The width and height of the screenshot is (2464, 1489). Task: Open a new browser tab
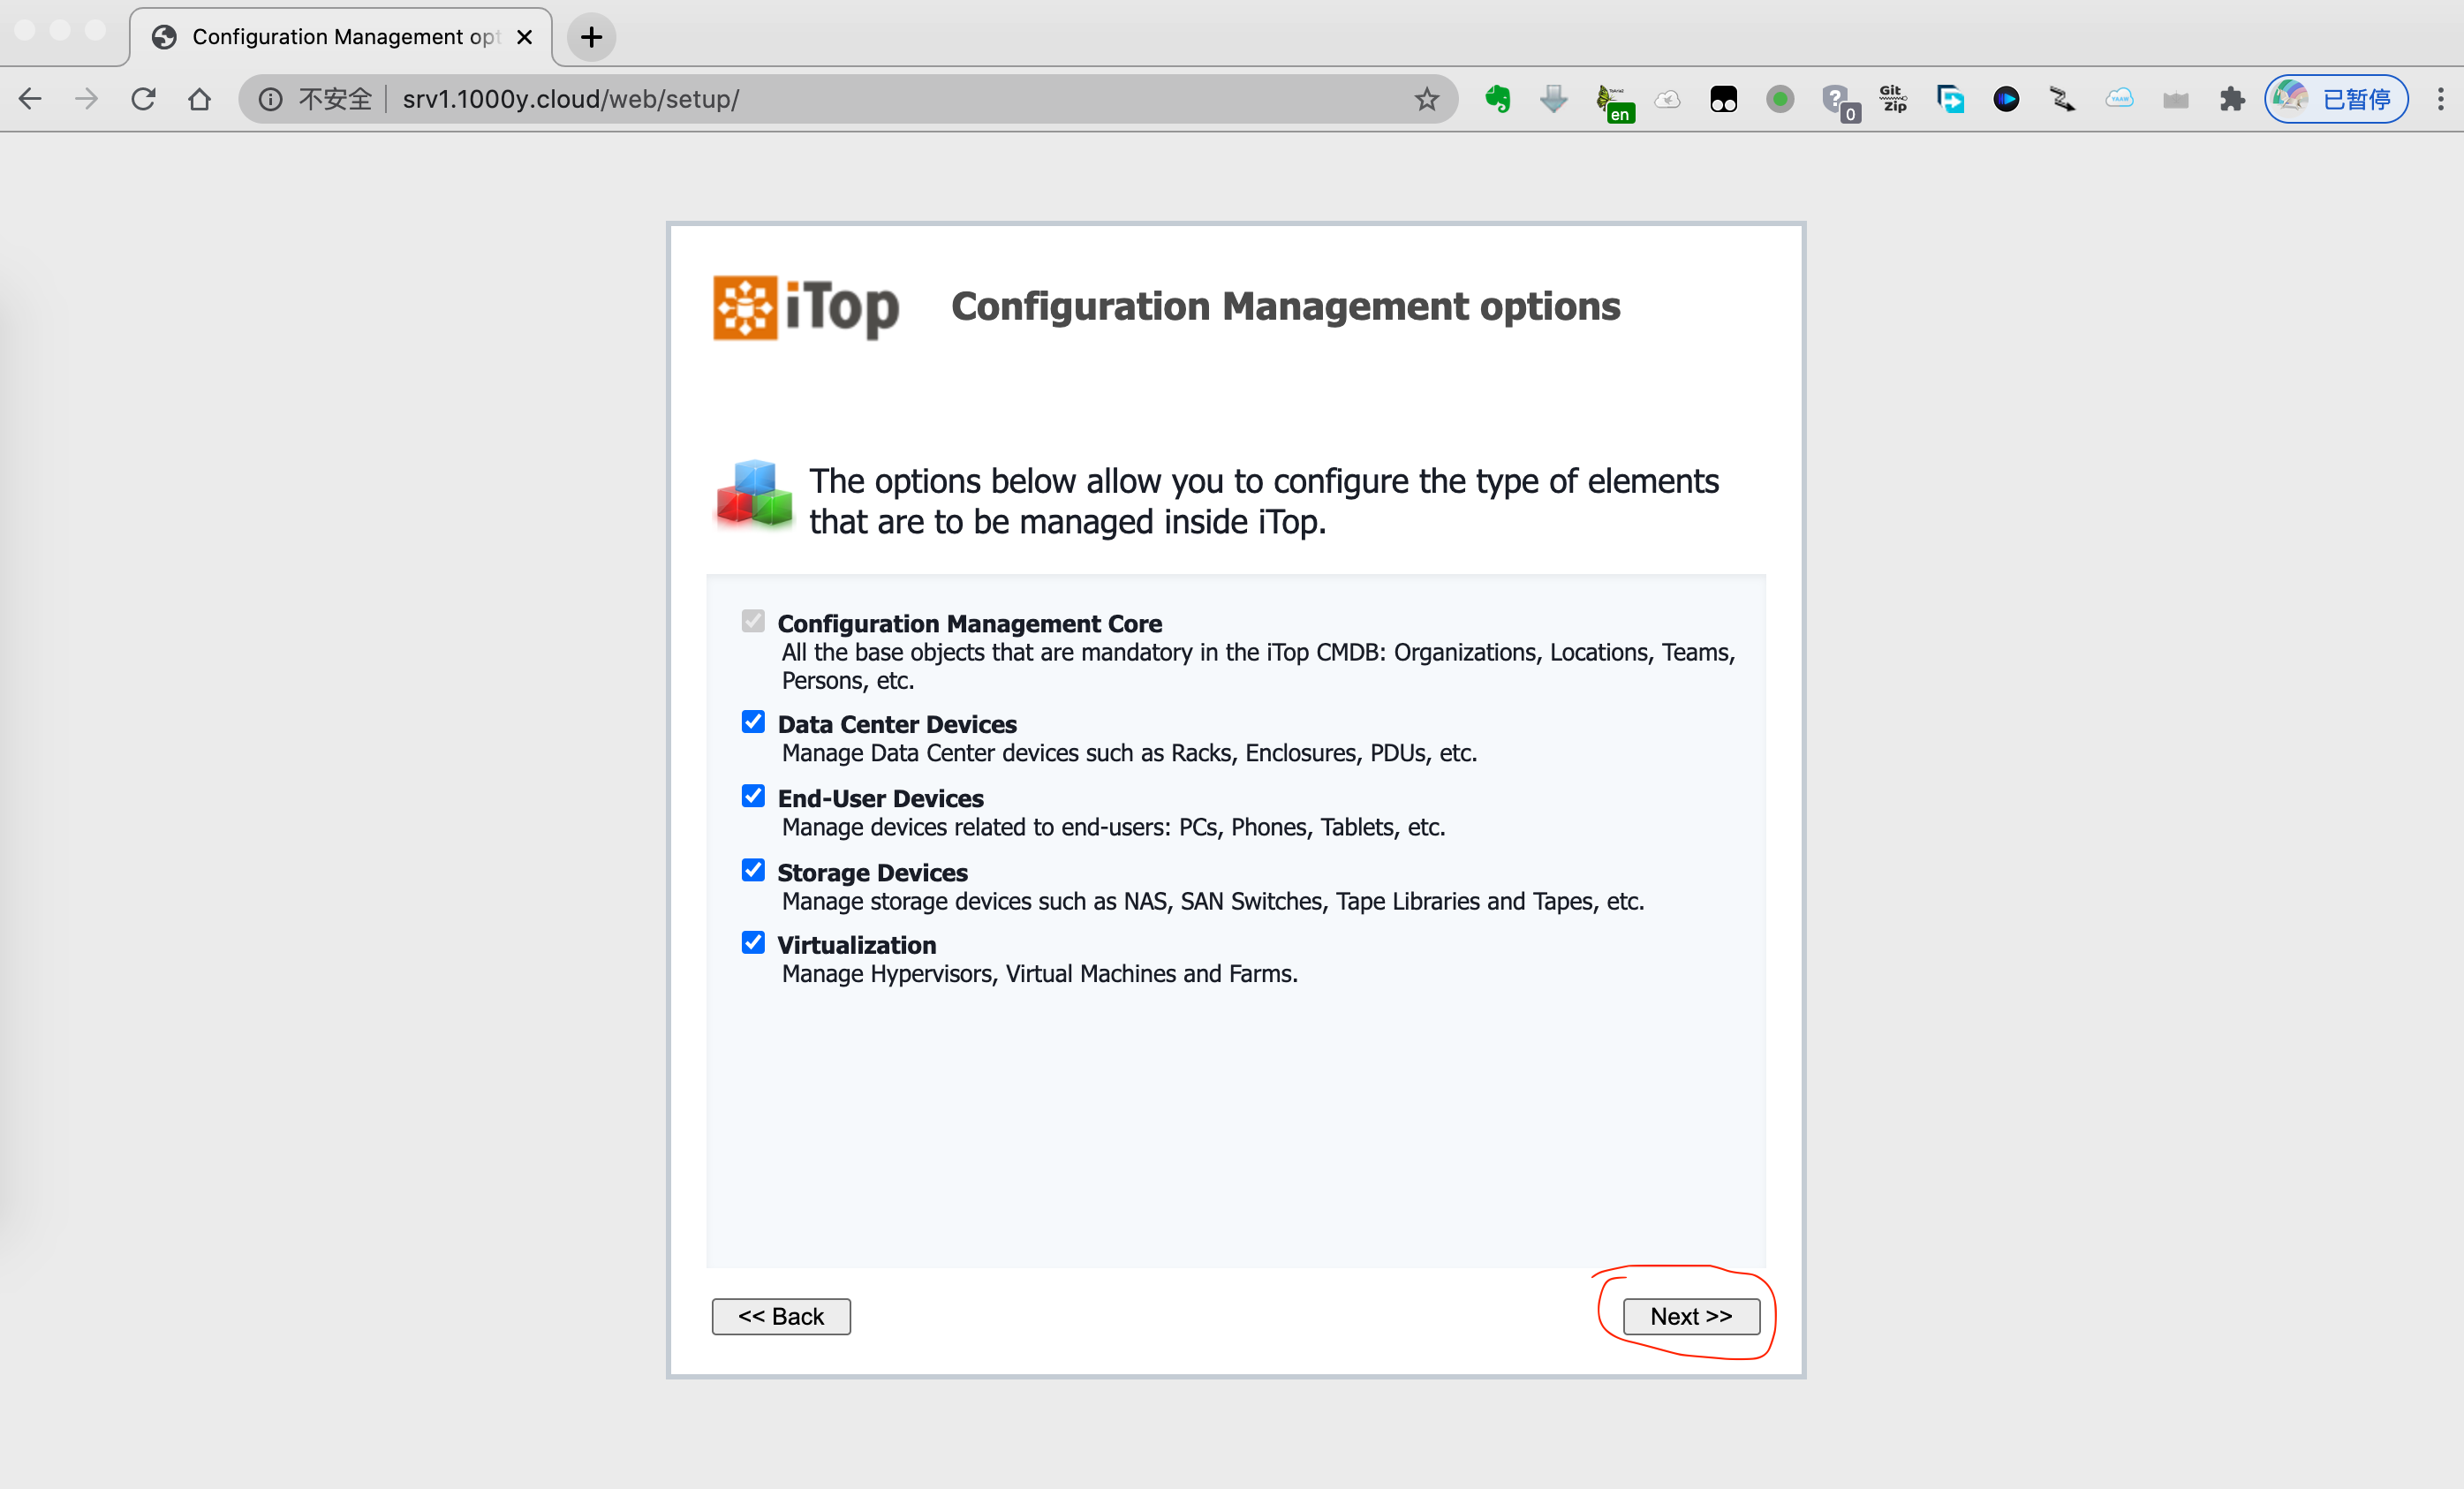tap(591, 37)
